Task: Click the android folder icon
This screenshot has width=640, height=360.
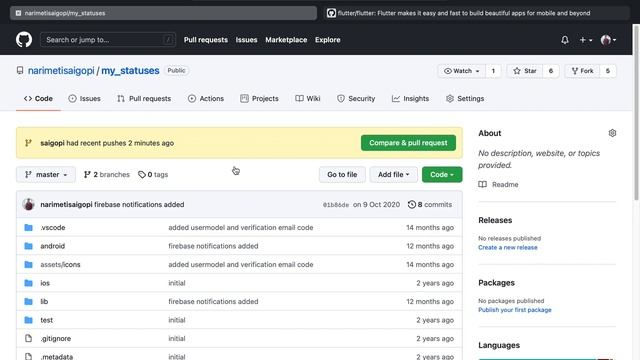Action: click(28, 246)
